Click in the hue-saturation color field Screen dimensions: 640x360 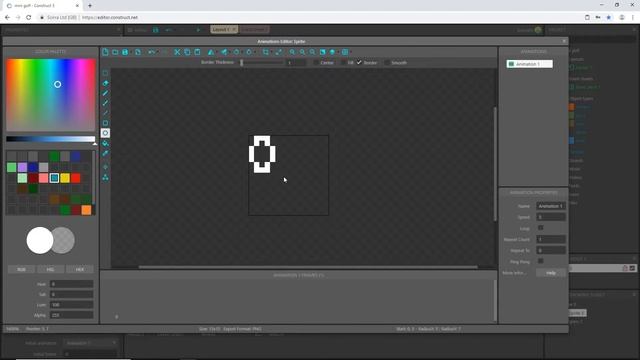click(51, 95)
